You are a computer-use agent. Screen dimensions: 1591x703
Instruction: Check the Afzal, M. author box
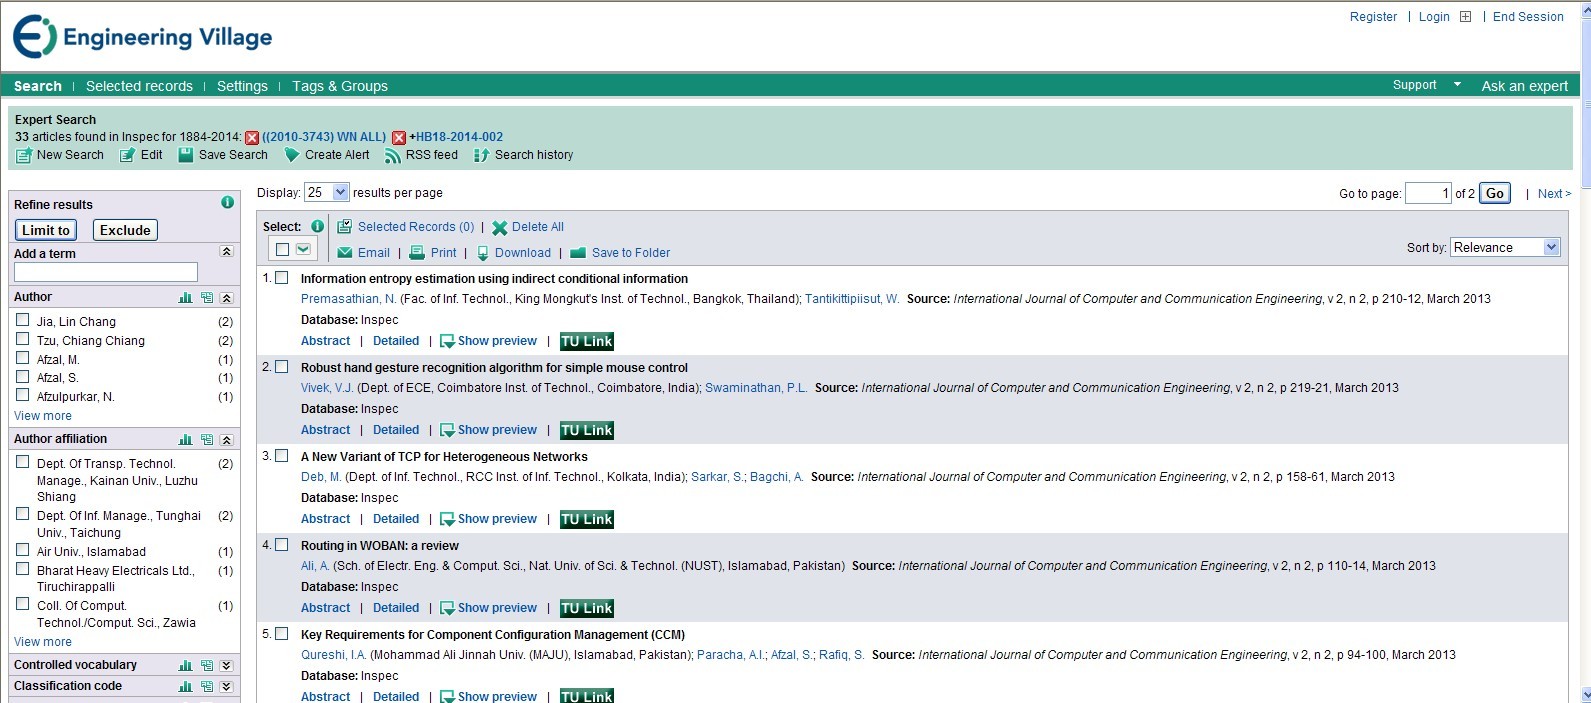[x=23, y=358]
